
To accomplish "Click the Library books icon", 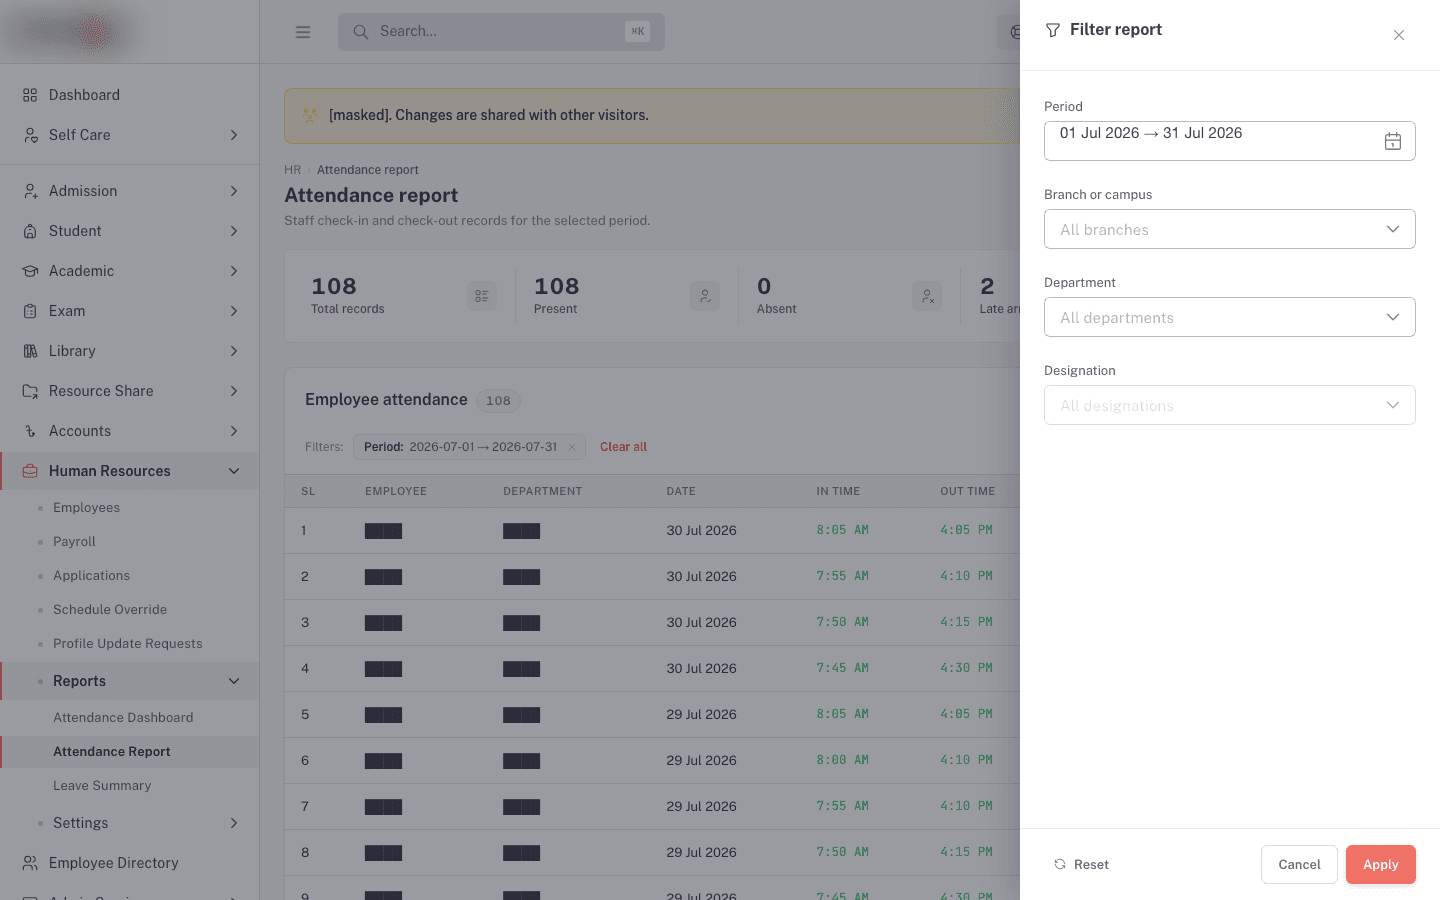I will pos(30,351).
